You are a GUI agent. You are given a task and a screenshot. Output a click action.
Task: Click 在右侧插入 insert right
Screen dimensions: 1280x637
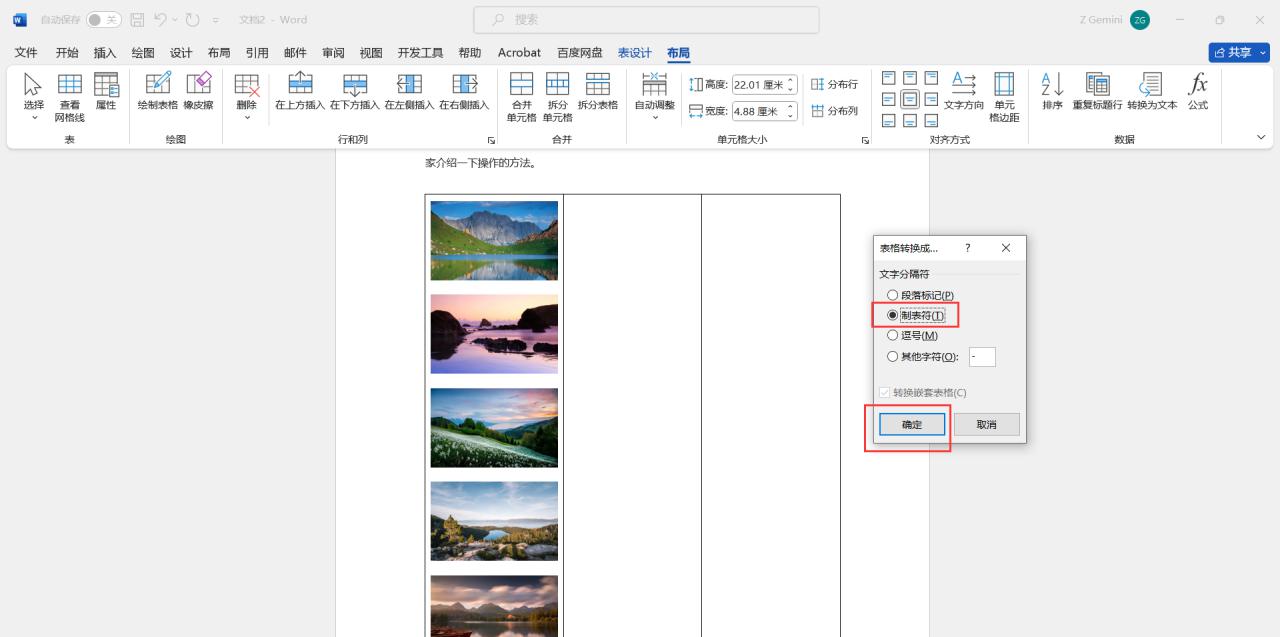(464, 92)
